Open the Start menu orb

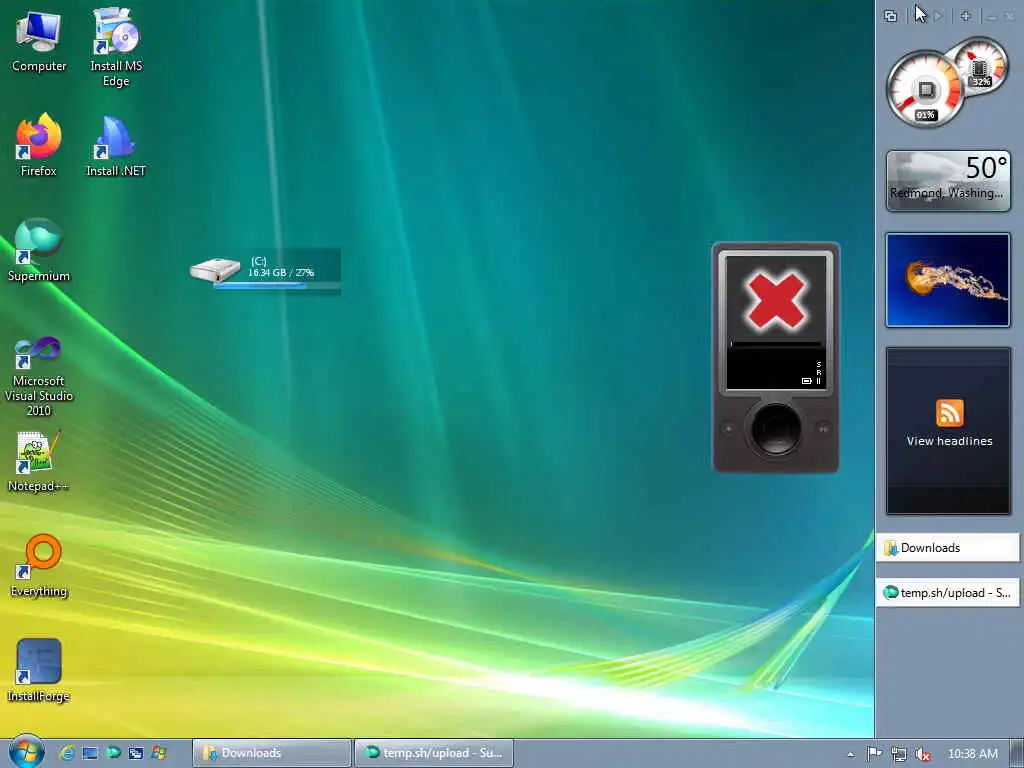26,752
